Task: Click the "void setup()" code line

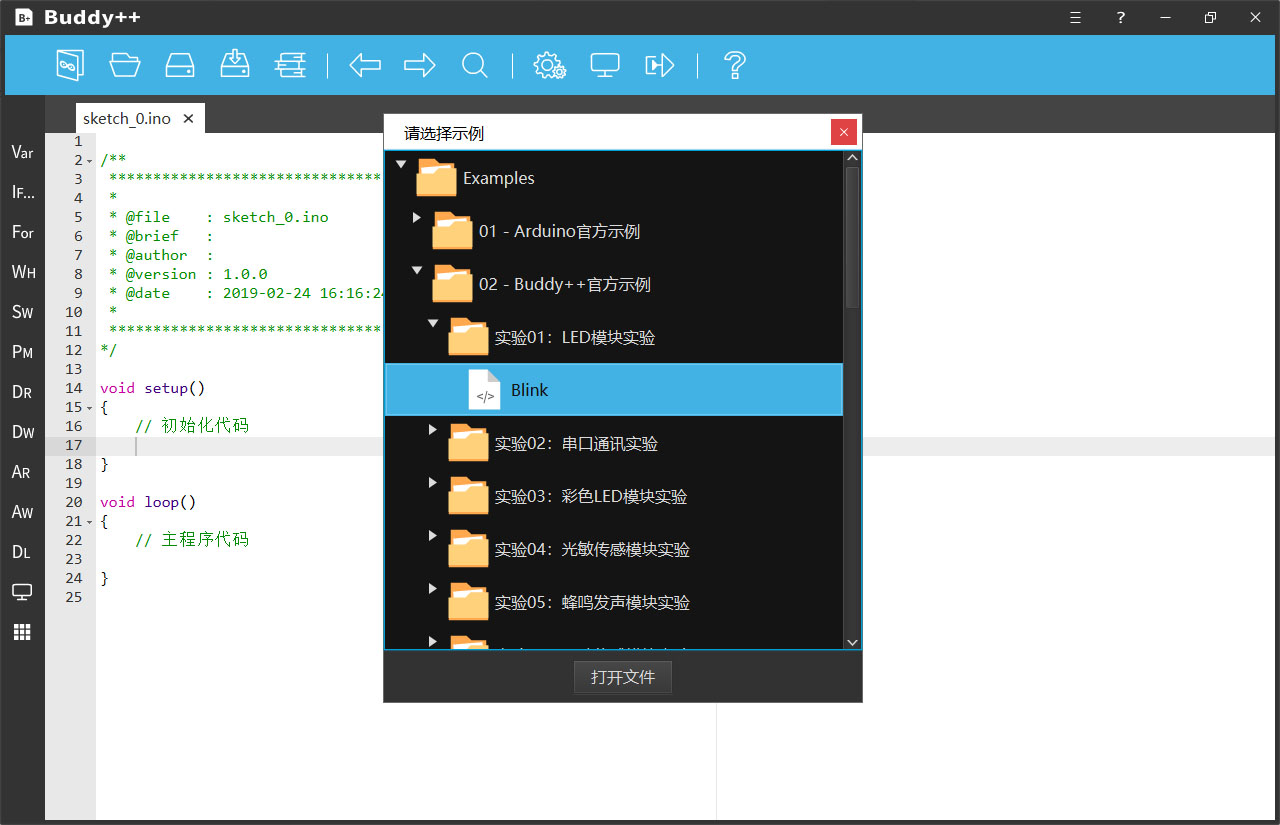Action: (152, 388)
